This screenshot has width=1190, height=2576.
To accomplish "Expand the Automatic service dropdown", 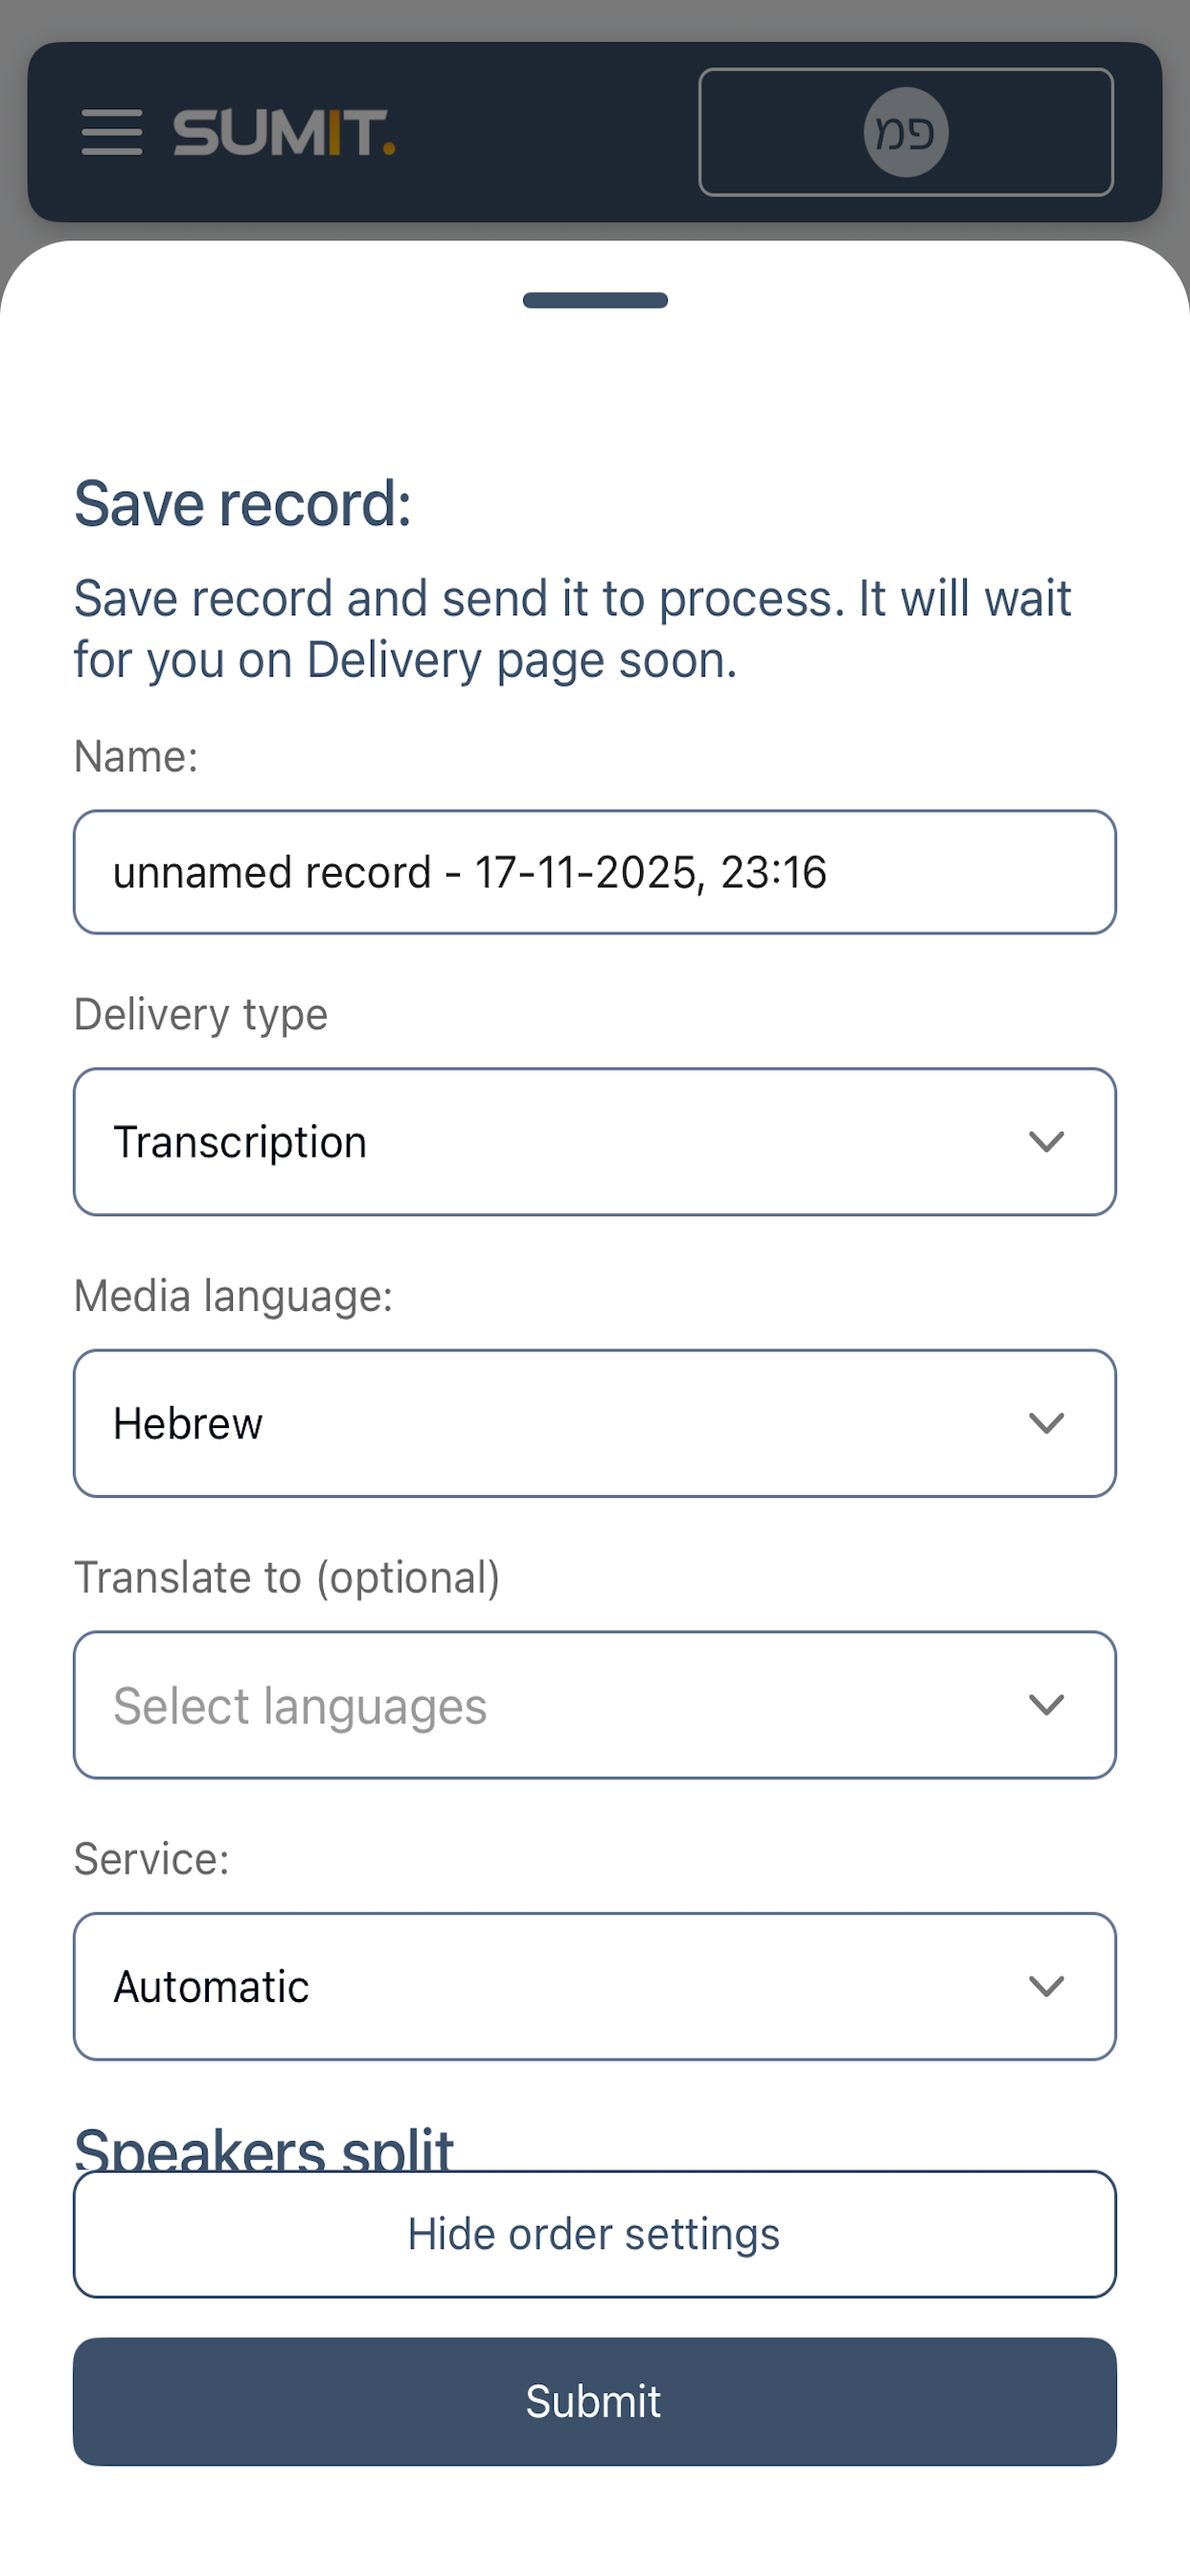I will (x=595, y=1985).
